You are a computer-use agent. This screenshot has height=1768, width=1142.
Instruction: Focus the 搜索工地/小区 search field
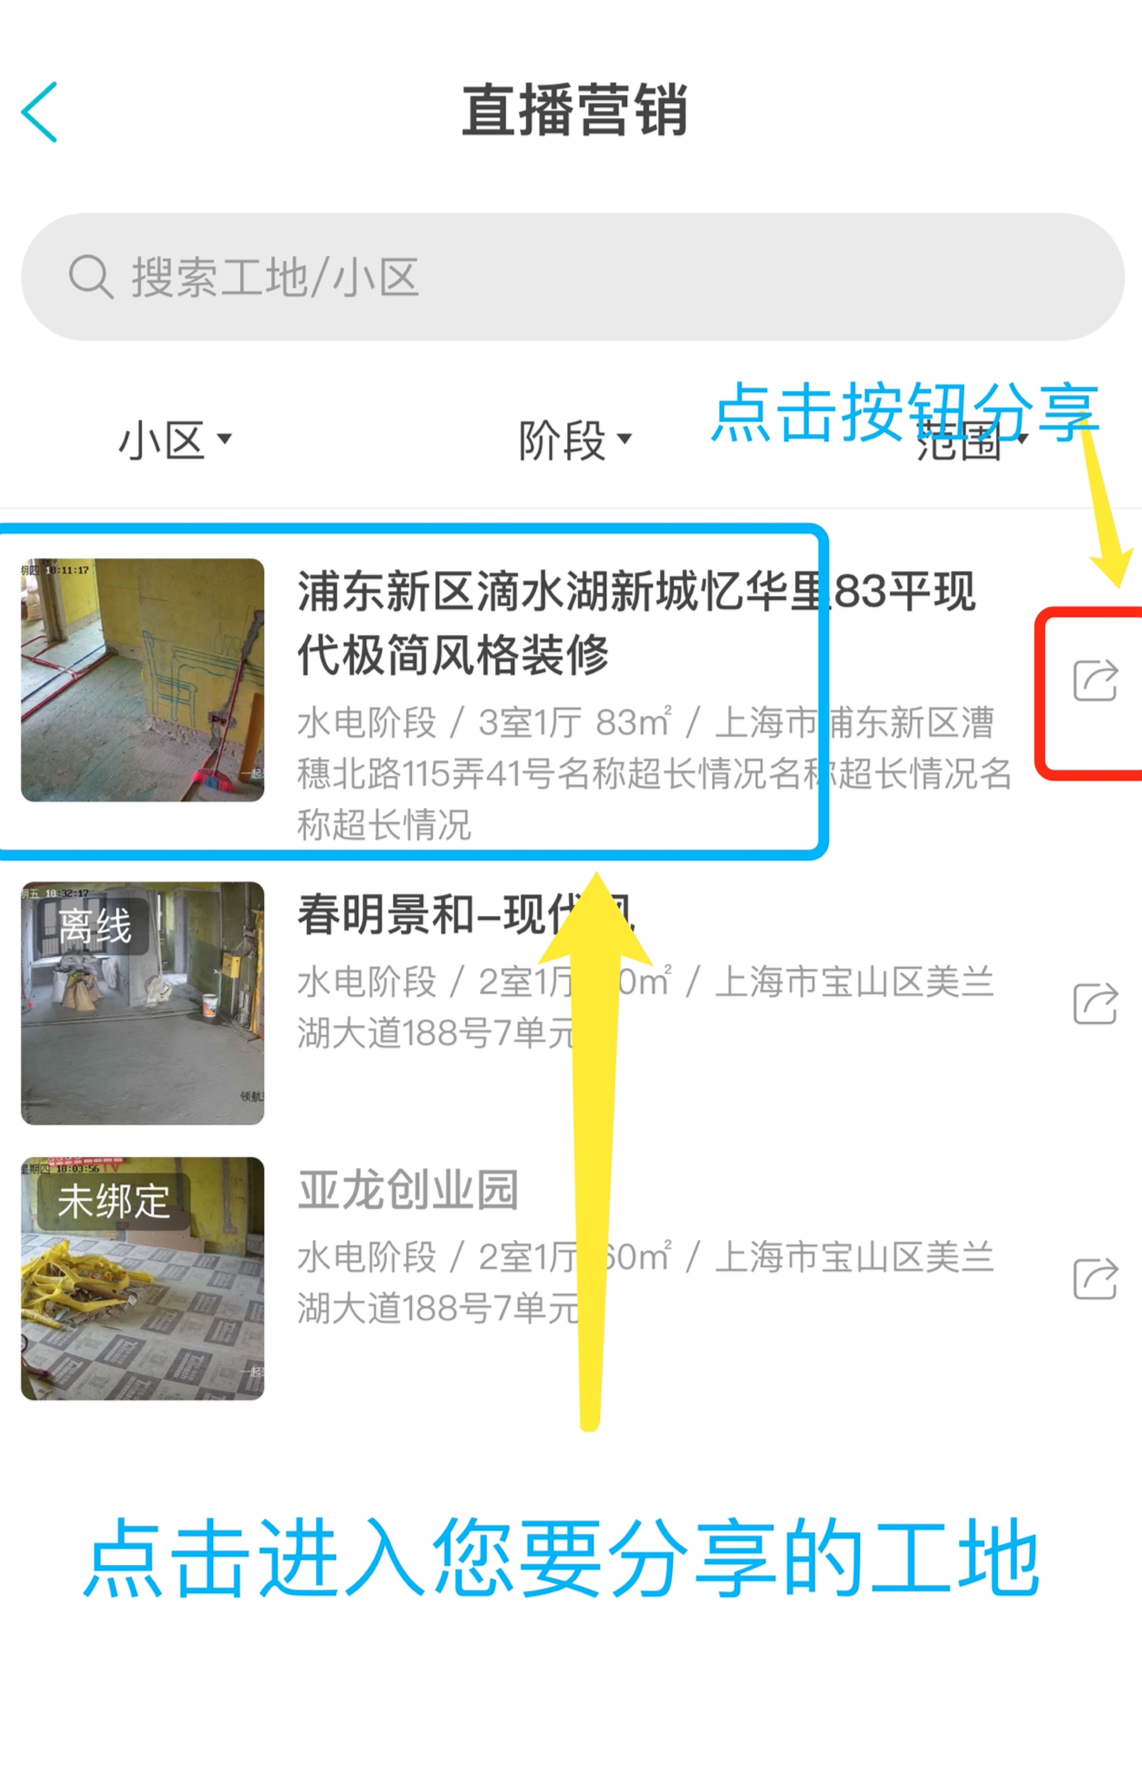pyautogui.click(x=572, y=276)
